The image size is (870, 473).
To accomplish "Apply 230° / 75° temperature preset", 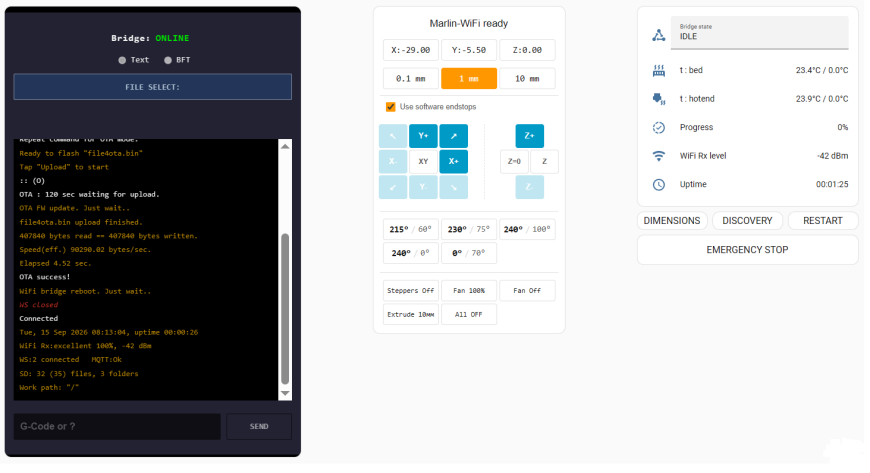I will pyautogui.click(x=469, y=229).
